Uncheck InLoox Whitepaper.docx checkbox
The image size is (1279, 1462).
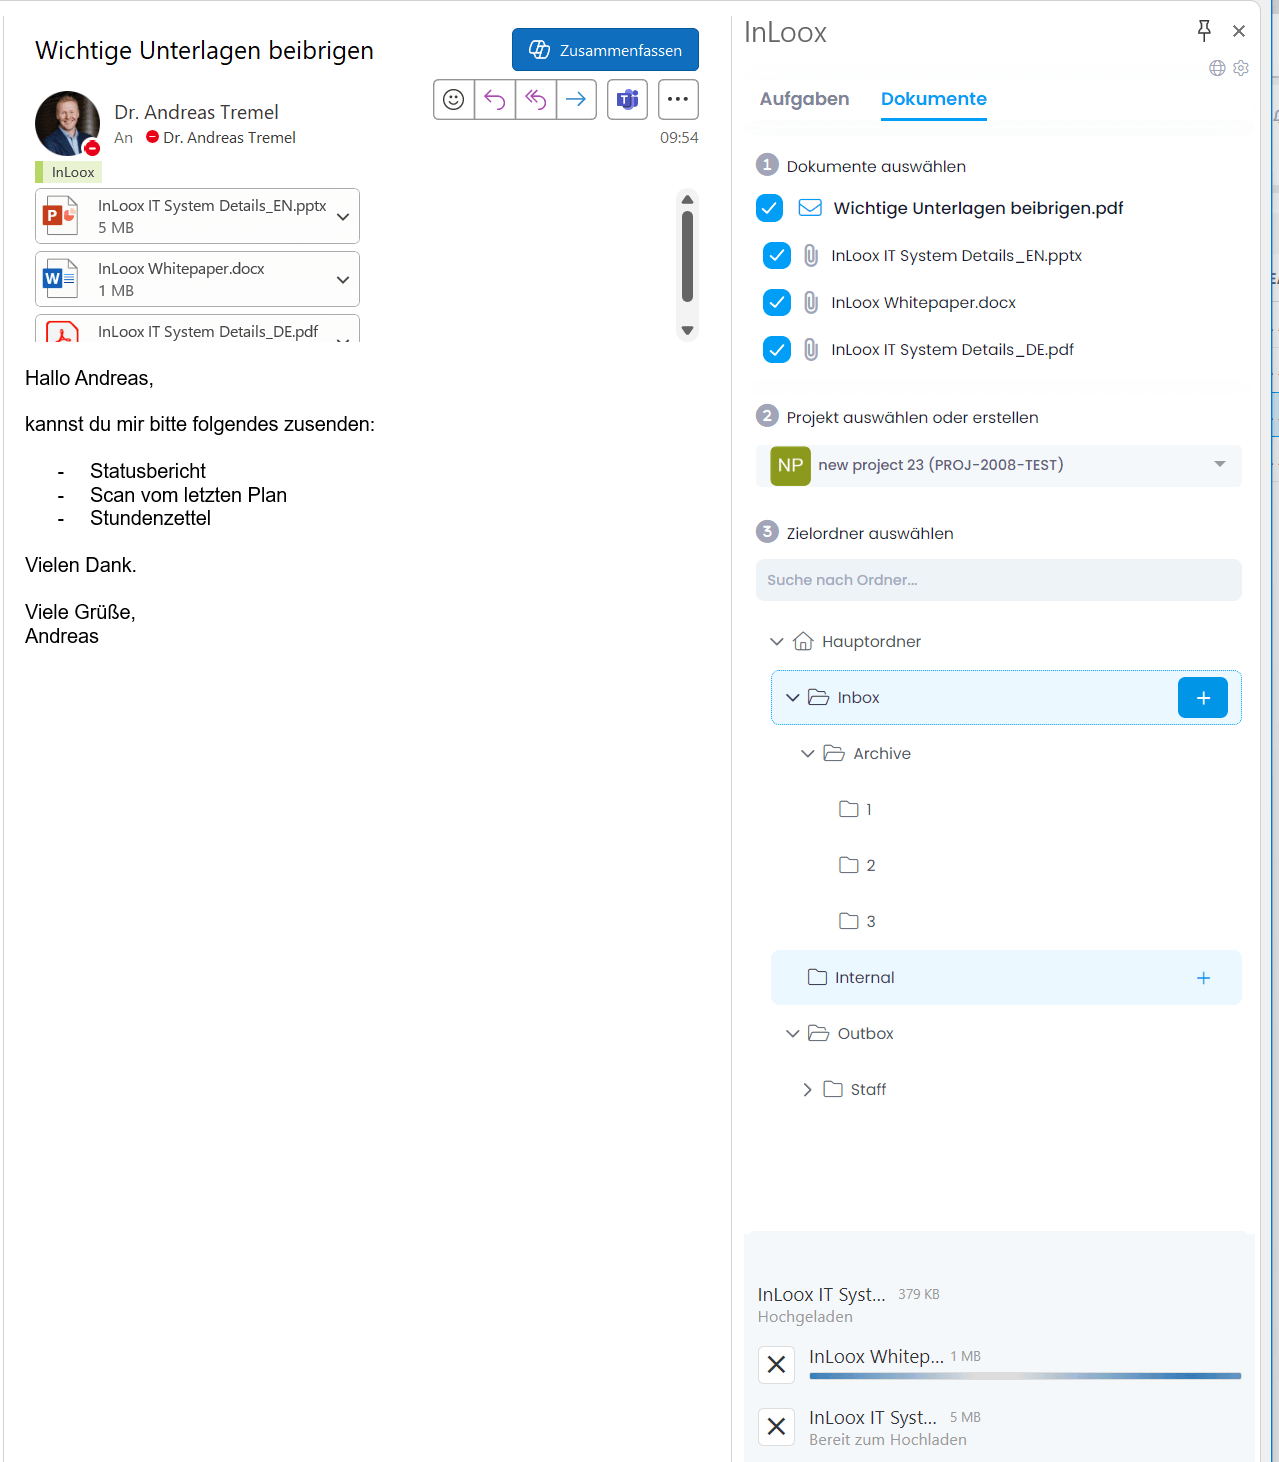tap(777, 302)
